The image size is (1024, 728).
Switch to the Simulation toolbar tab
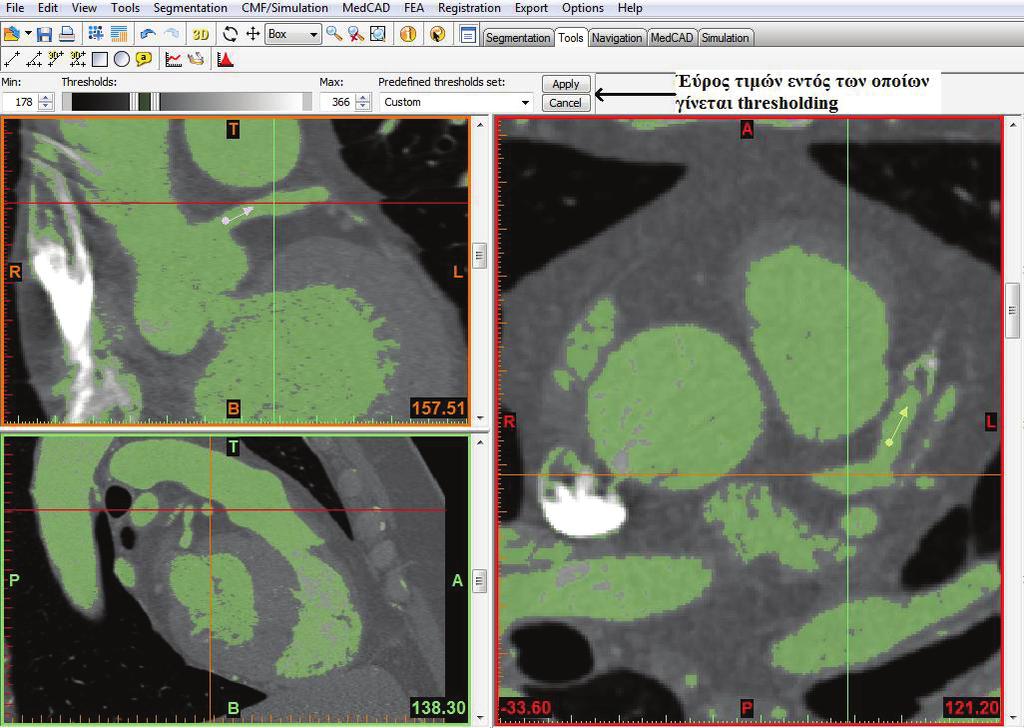725,38
